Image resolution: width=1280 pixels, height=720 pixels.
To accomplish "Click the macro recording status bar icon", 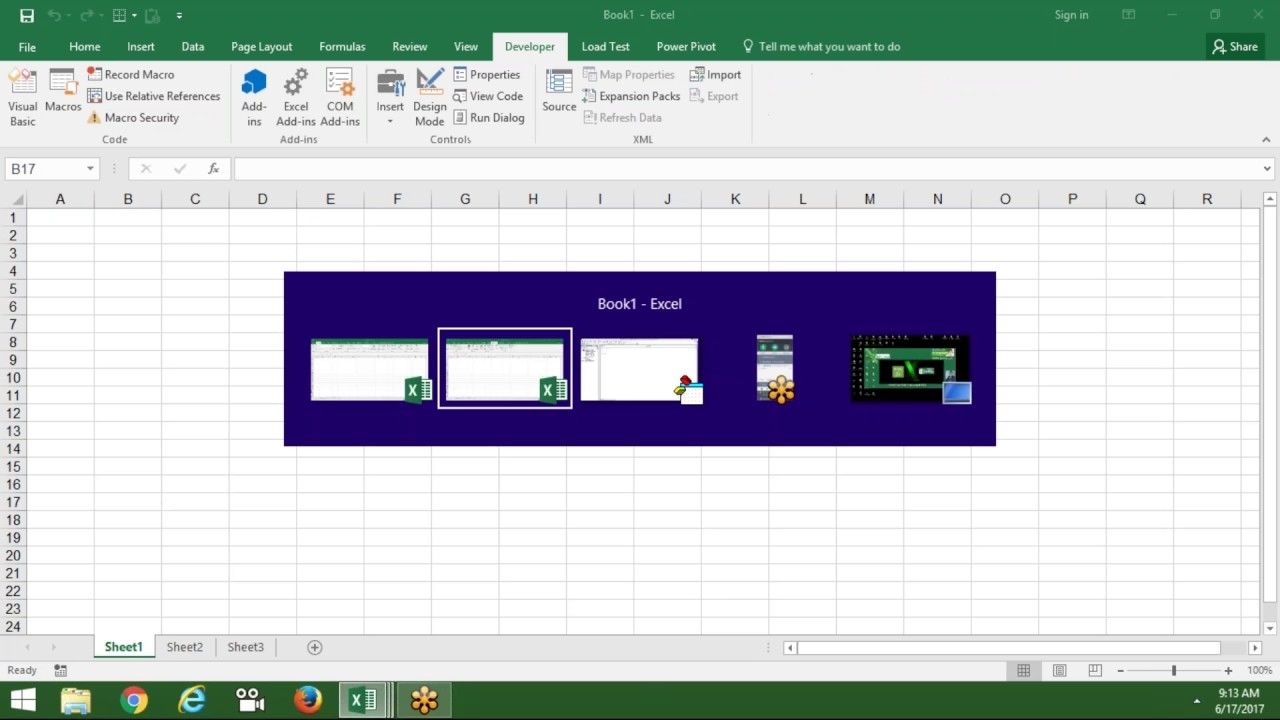I will (61, 670).
